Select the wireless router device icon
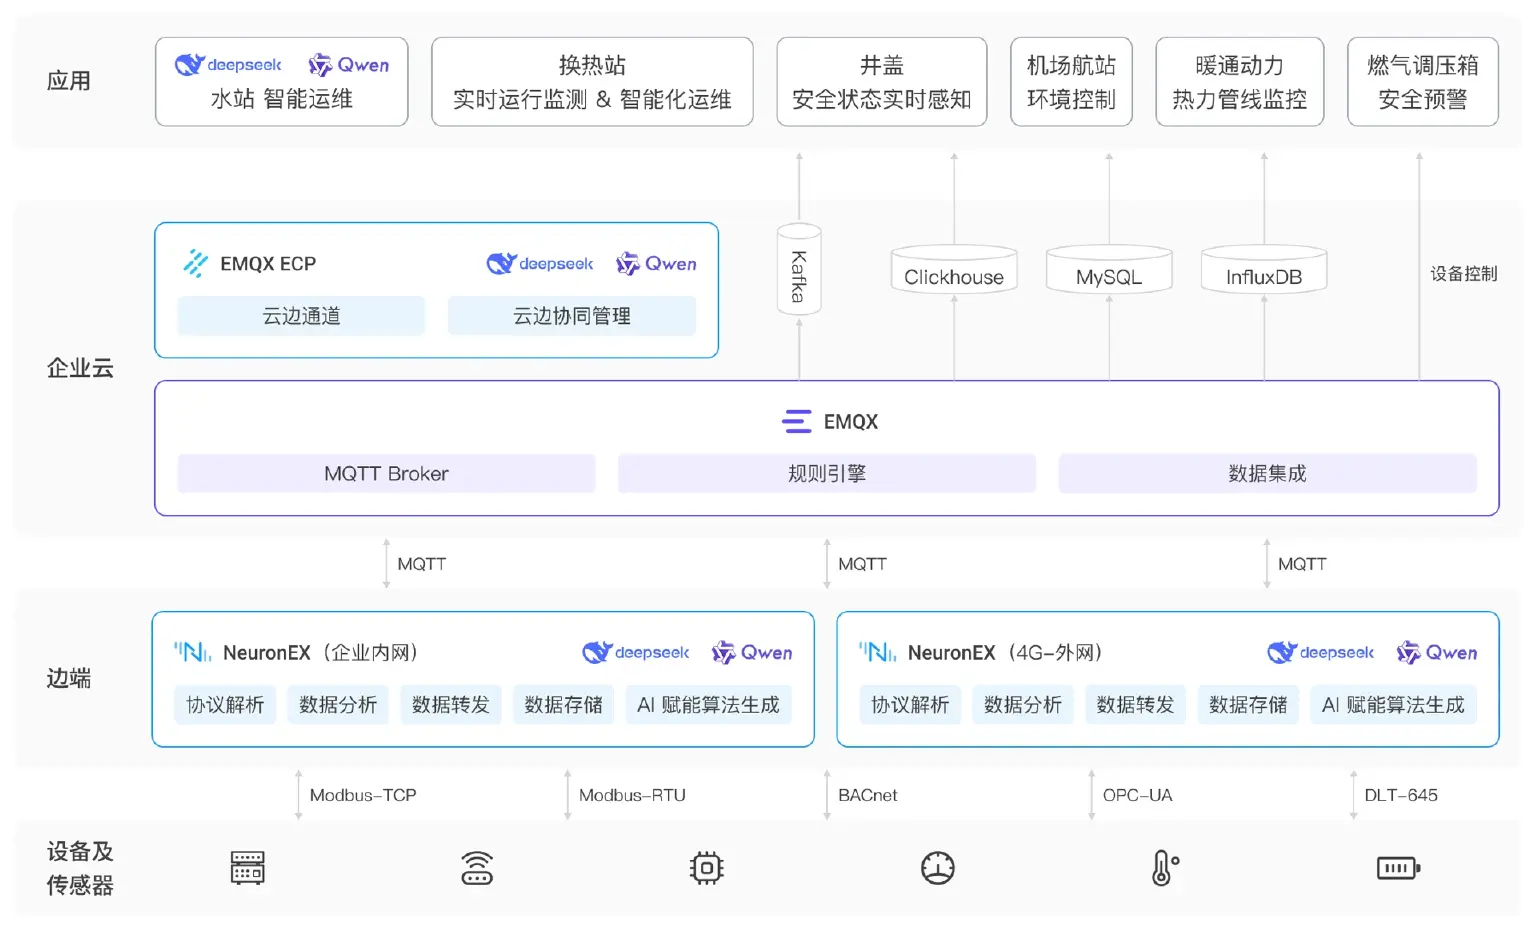Viewport: 1536px width, 930px height. coord(477,868)
